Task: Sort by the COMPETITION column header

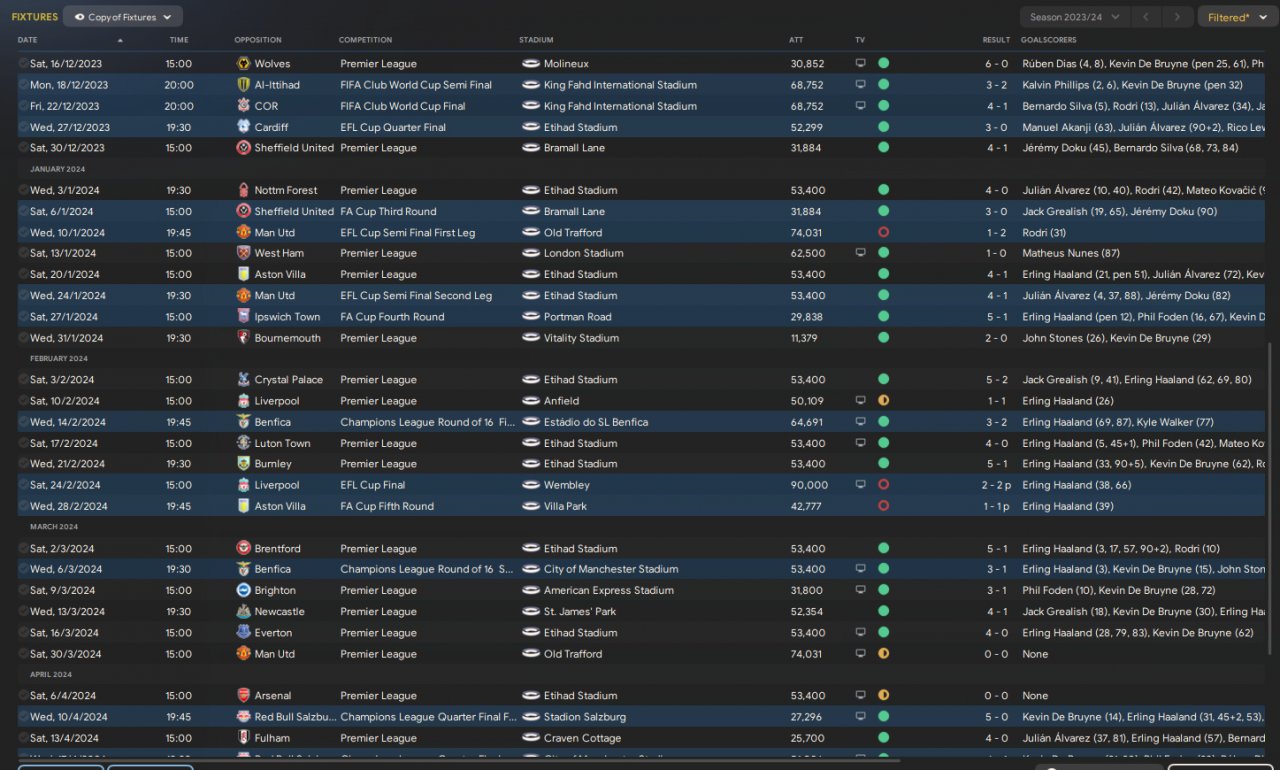Action: pos(366,40)
